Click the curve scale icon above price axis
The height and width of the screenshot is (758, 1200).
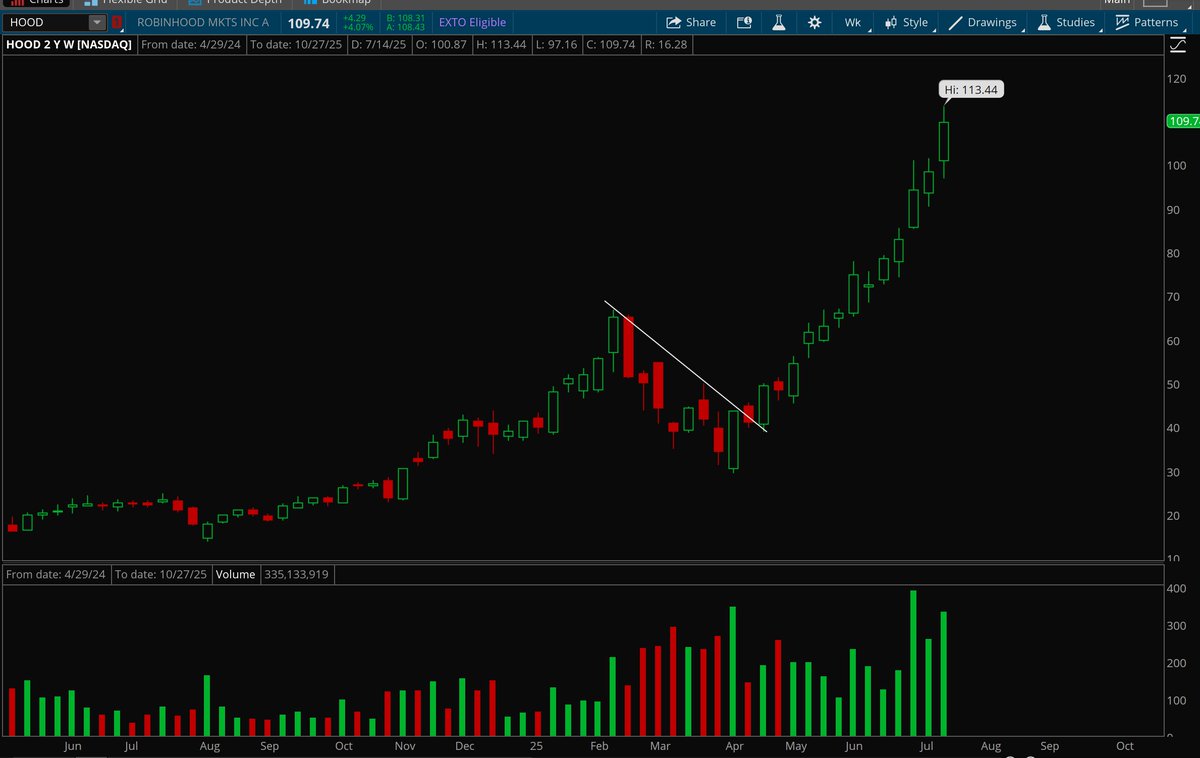click(x=1178, y=44)
